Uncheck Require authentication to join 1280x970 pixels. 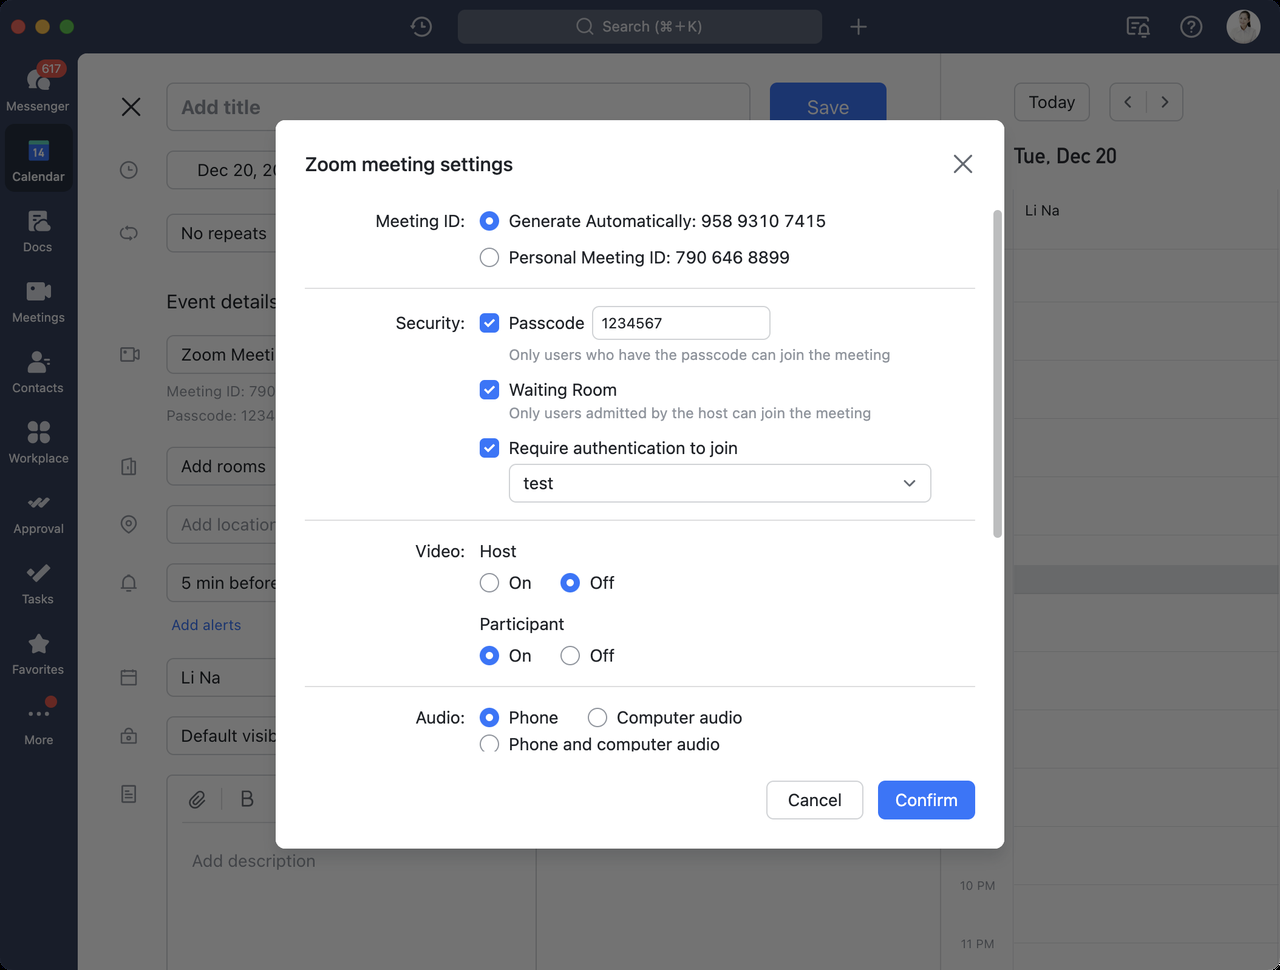tap(489, 448)
